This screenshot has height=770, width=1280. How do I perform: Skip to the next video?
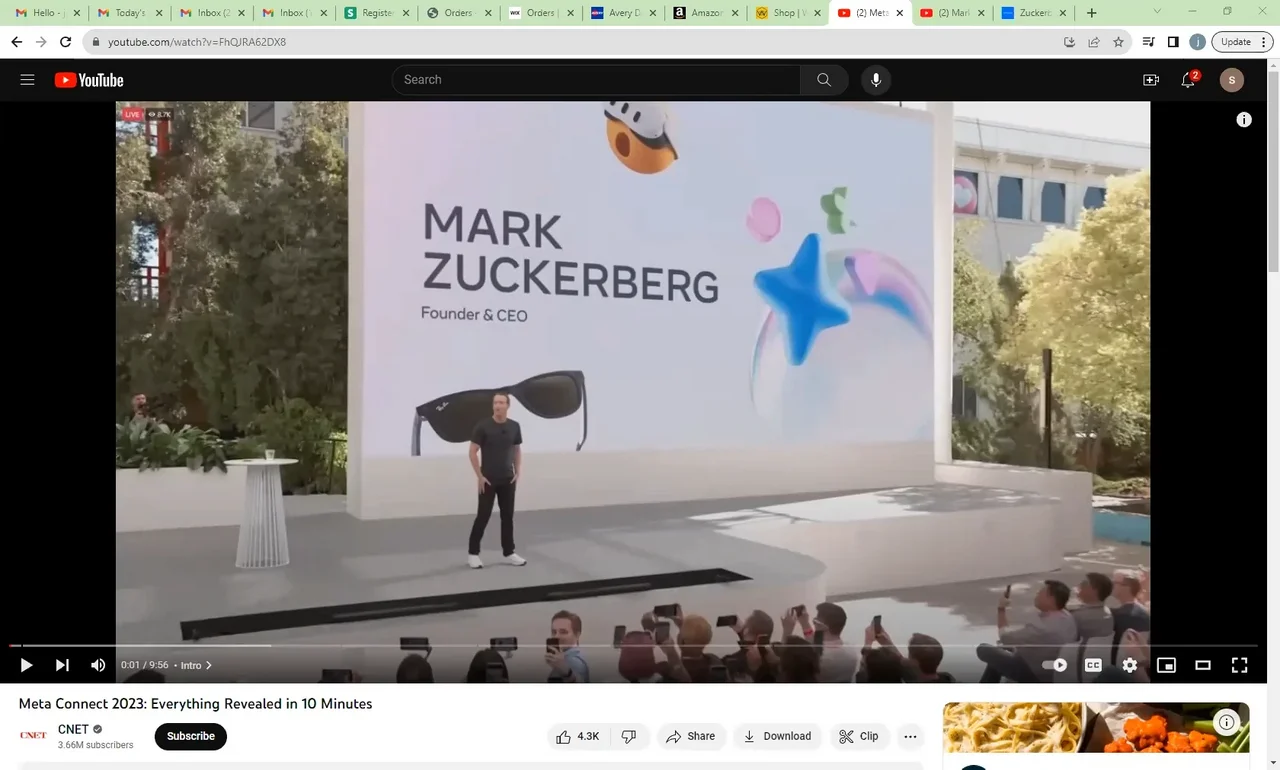(x=62, y=665)
